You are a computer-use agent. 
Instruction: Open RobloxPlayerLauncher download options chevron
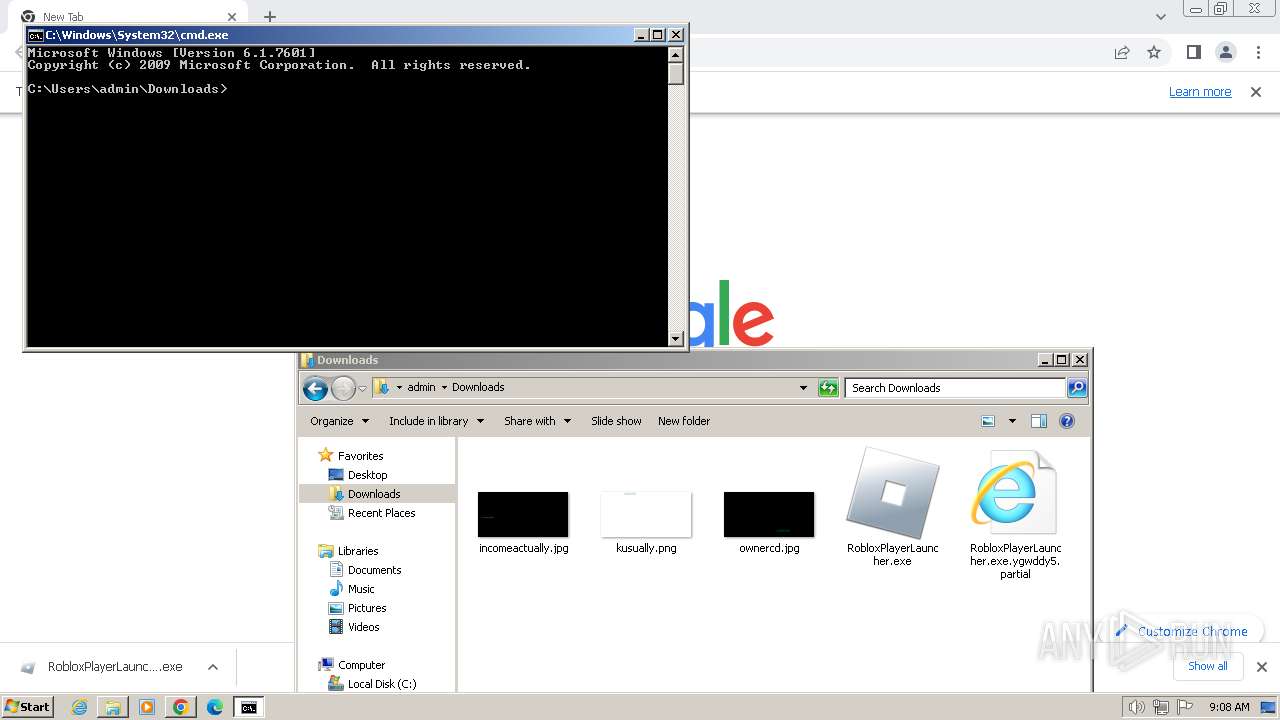pyautogui.click(x=213, y=667)
